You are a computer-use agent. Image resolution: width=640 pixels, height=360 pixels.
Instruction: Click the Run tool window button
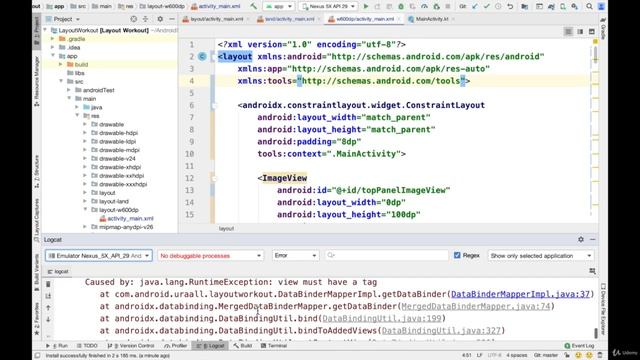tap(57, 346)
